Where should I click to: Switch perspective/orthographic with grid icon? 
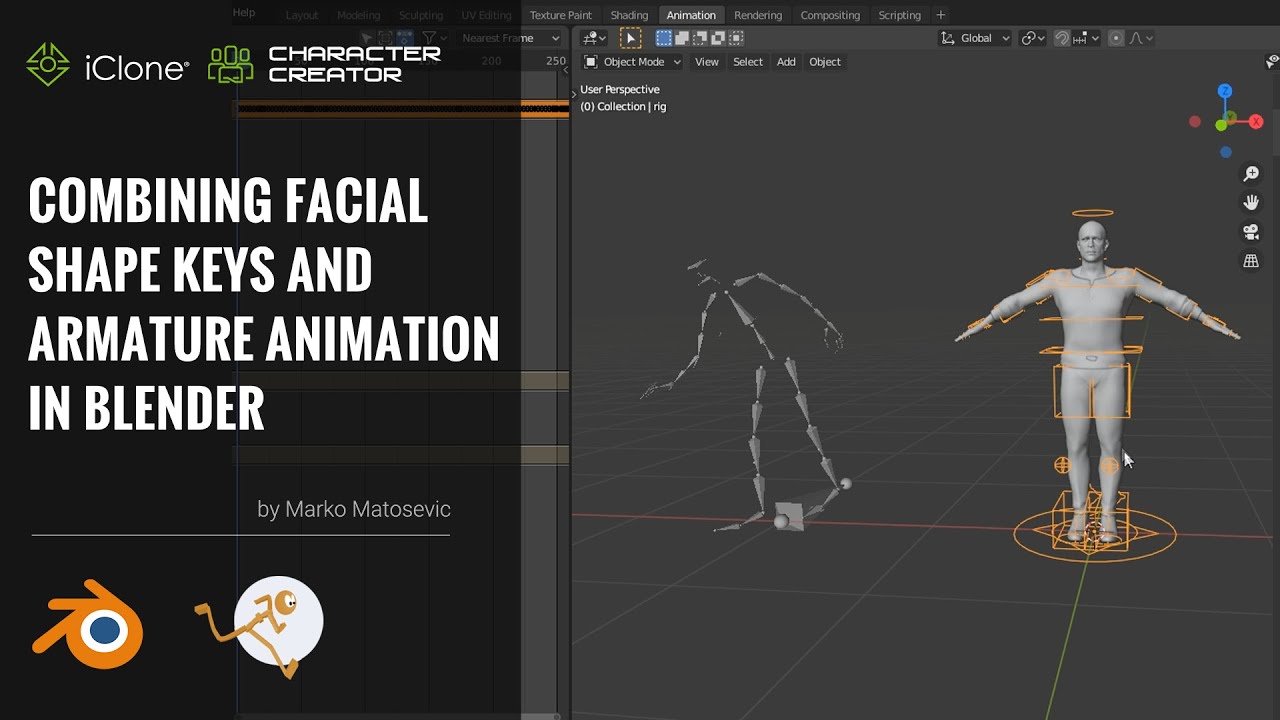(1251, 261)
